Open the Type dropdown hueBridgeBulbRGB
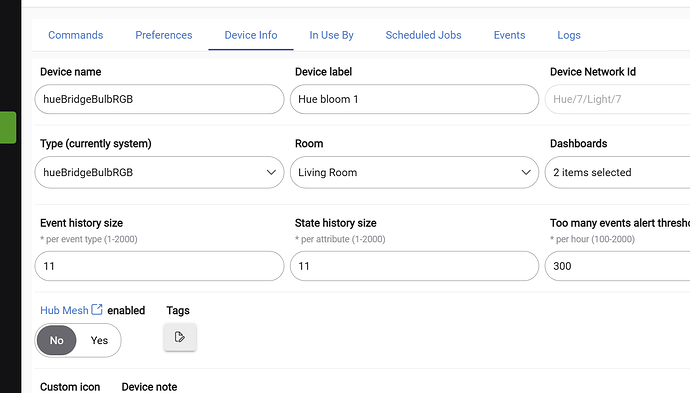Viewport: 690px width, 393px height. point(159,173)
